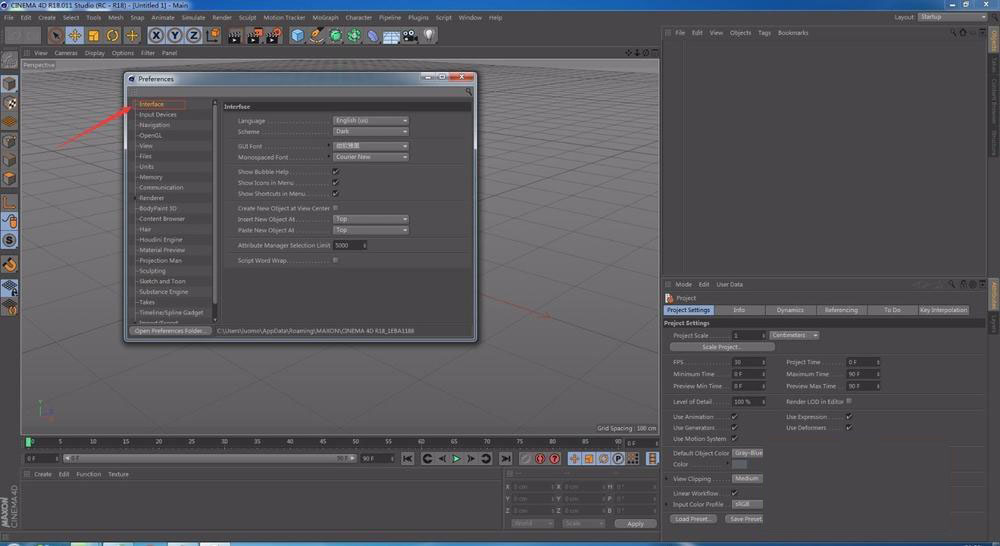Switch to the Dynamics tab
This screenshot has height=546, width=1000.
click(x=790, y=310)
